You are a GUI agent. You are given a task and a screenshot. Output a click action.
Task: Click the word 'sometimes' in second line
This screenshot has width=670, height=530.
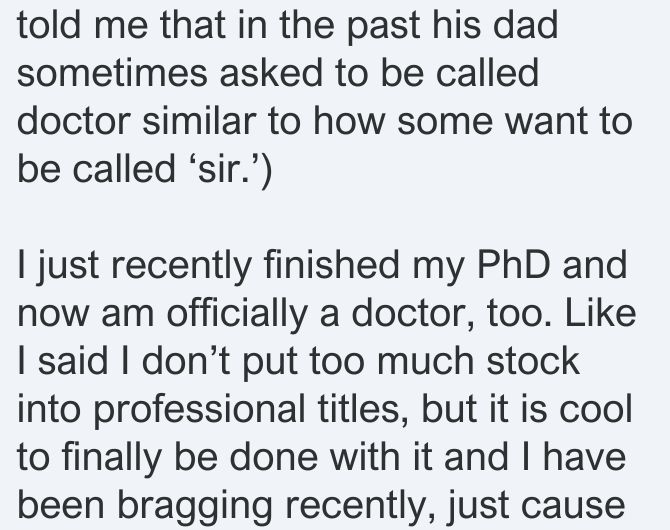(x=112, y=73)
